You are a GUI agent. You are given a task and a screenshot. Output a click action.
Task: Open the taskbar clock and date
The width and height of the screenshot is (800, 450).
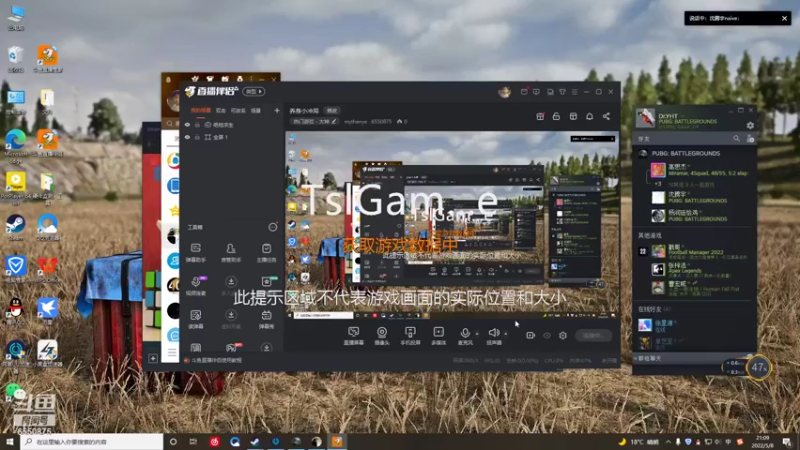point(763,441)
